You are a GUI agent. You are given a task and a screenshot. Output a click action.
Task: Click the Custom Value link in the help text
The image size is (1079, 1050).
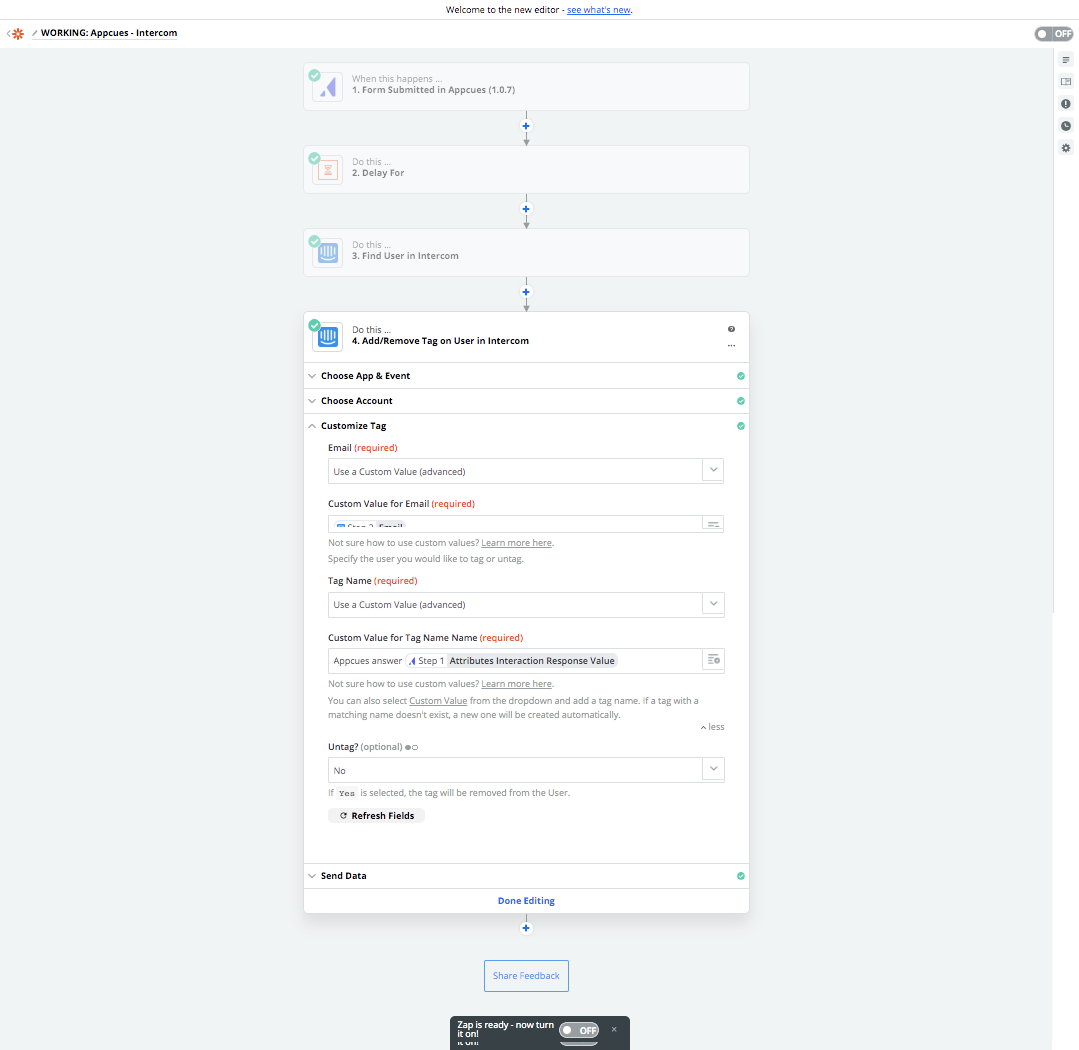(438, 700)
